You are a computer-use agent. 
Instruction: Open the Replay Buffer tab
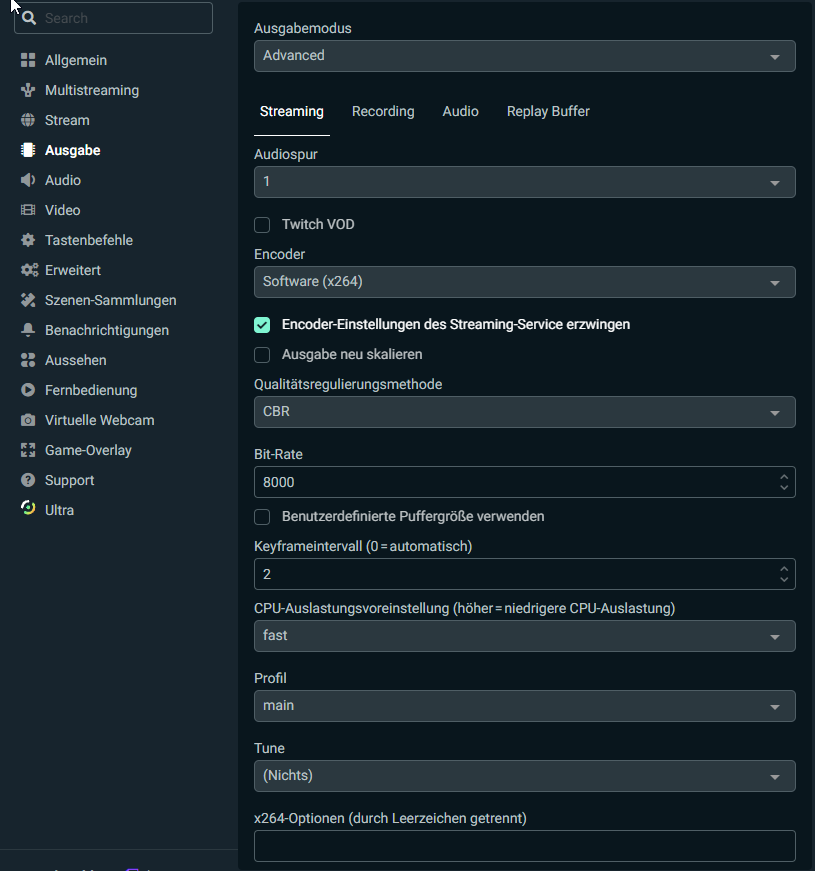click(548, 112)
